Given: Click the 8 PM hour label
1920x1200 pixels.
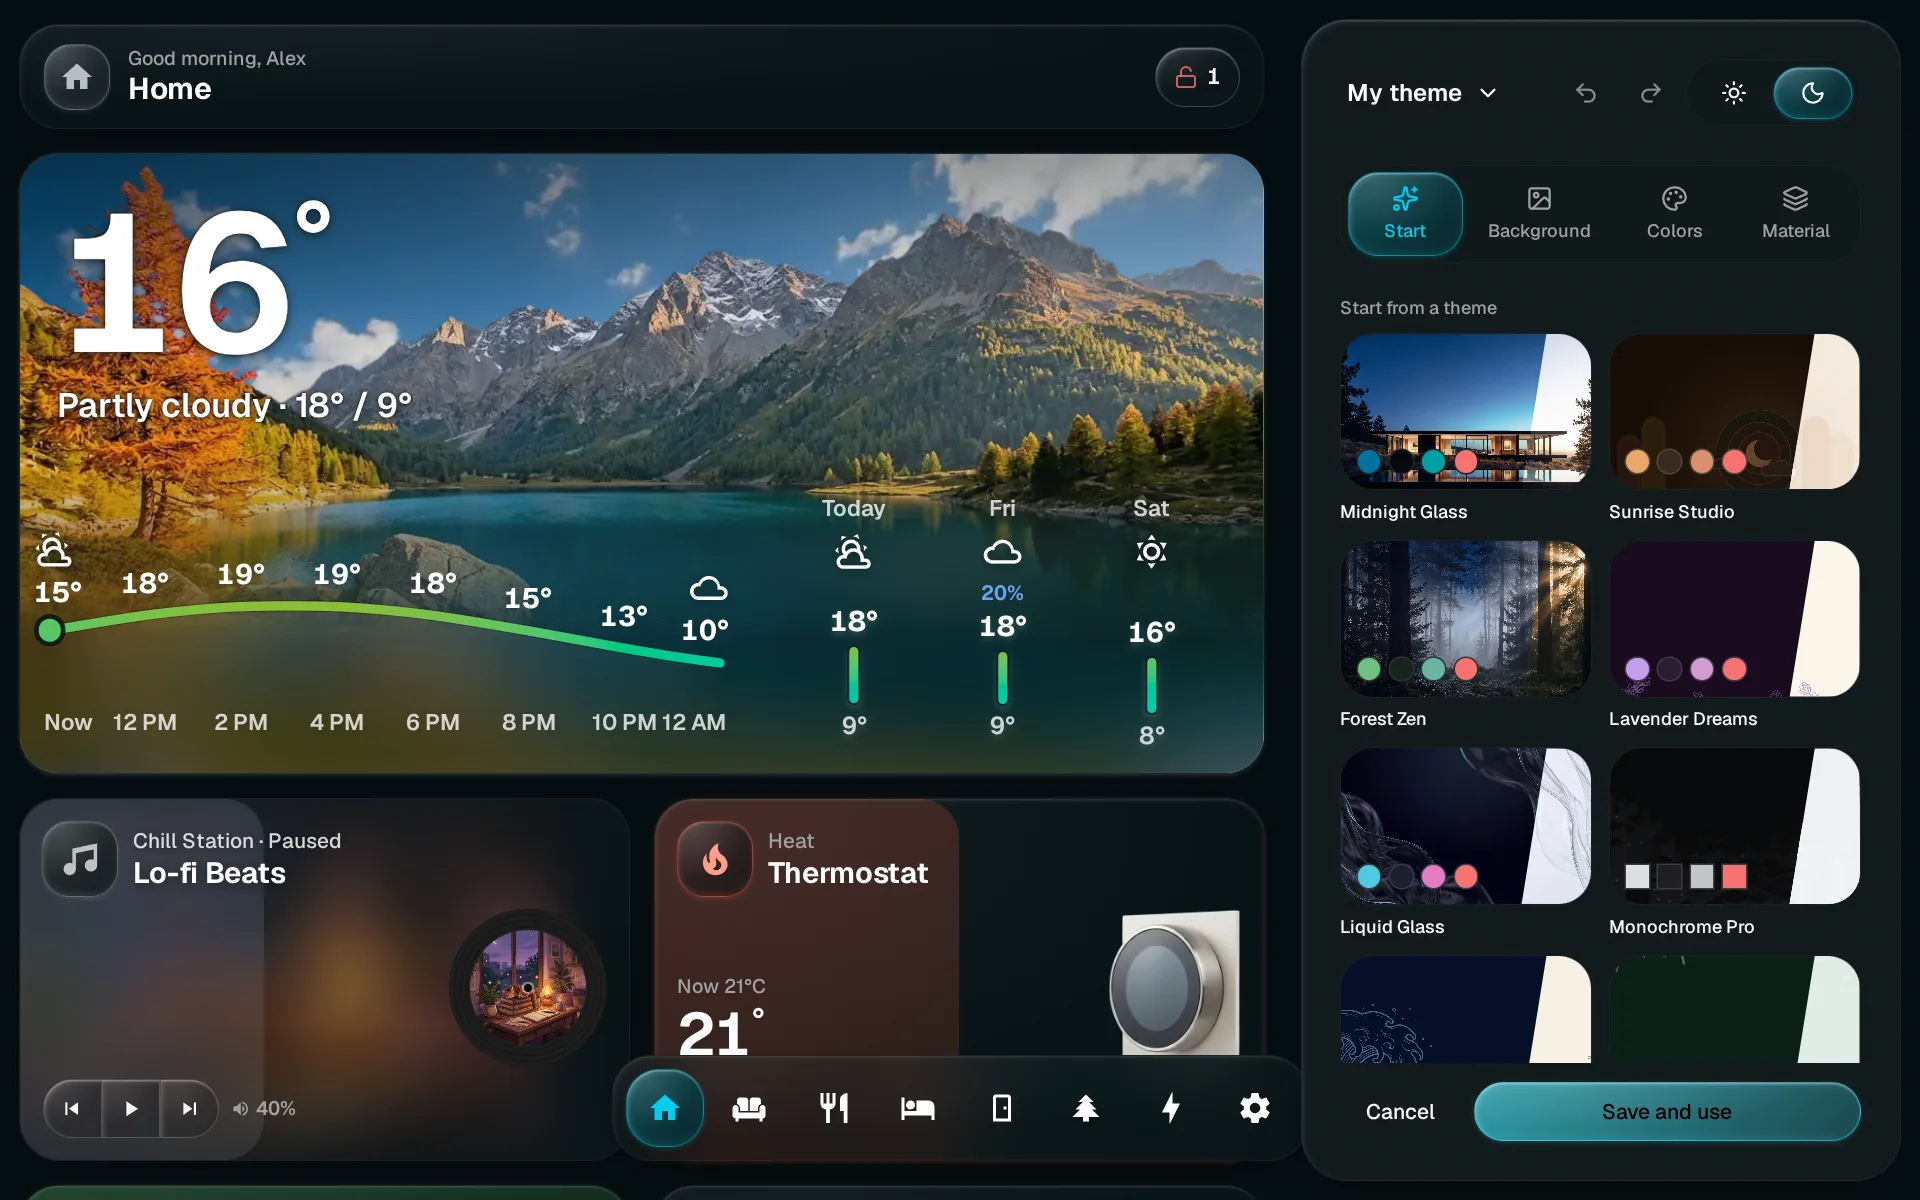Looking at the screenshot, I should [x=529, y=722].
